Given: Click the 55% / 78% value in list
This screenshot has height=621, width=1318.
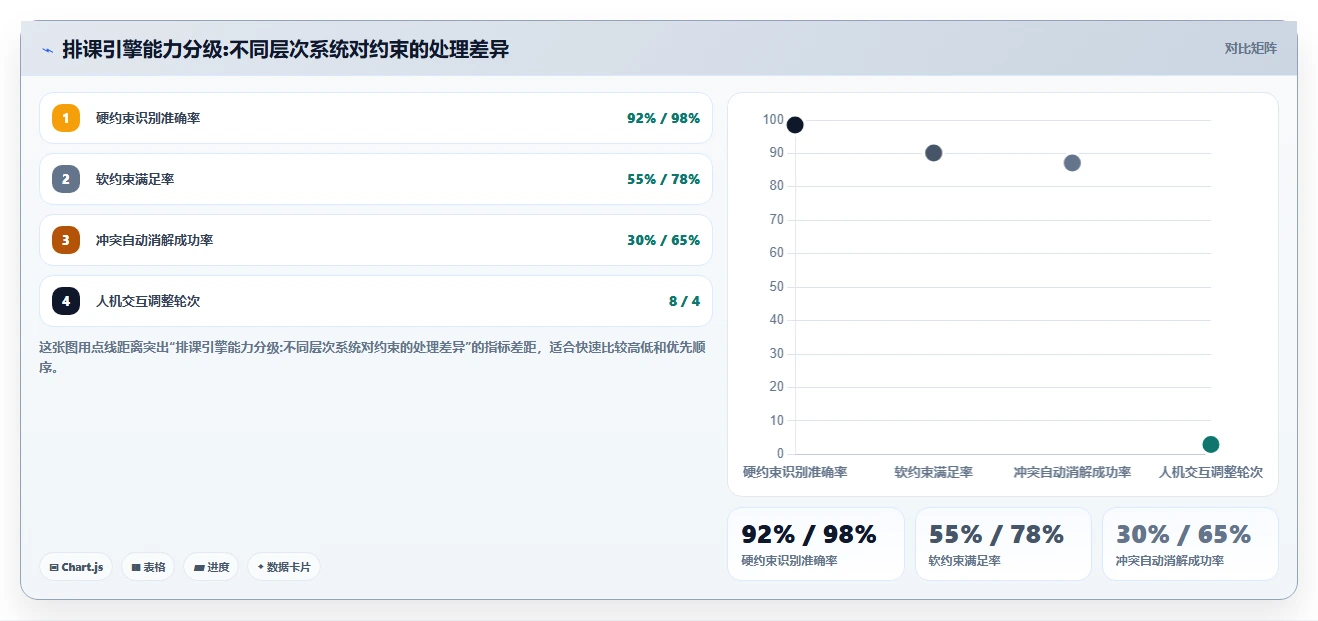Looking at the screenshot, I should pyautogui.click(x=664, y=179).
